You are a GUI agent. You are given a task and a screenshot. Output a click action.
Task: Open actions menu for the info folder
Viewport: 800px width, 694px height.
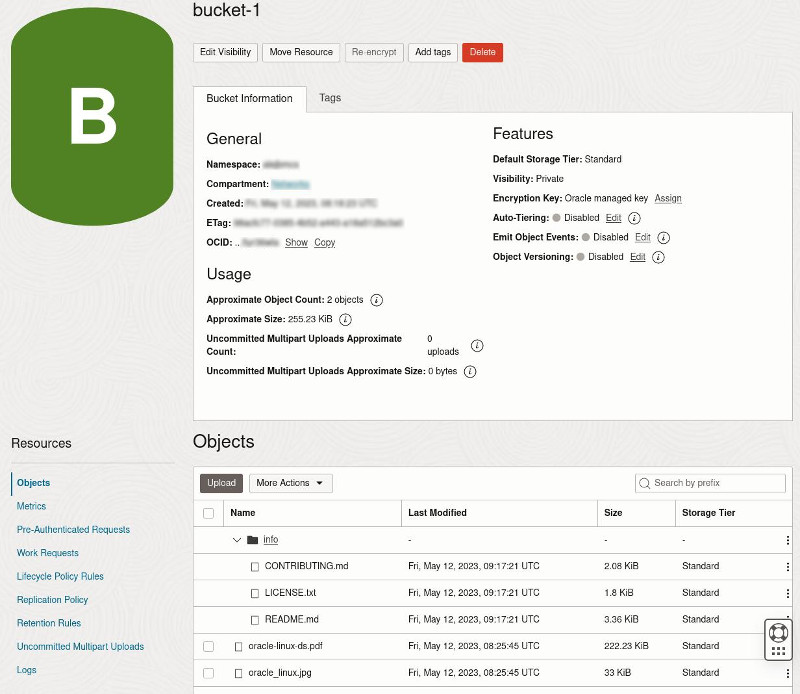tap(790, 539)
